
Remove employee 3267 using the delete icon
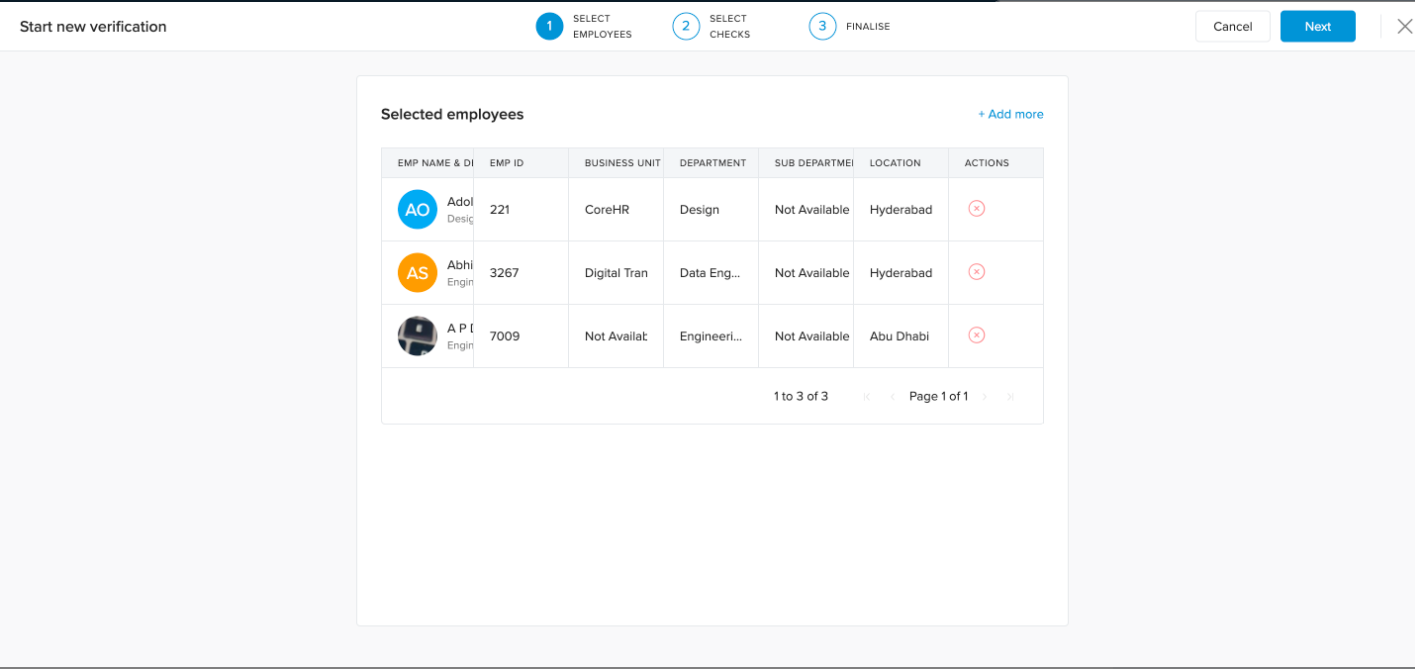point(977,272)
